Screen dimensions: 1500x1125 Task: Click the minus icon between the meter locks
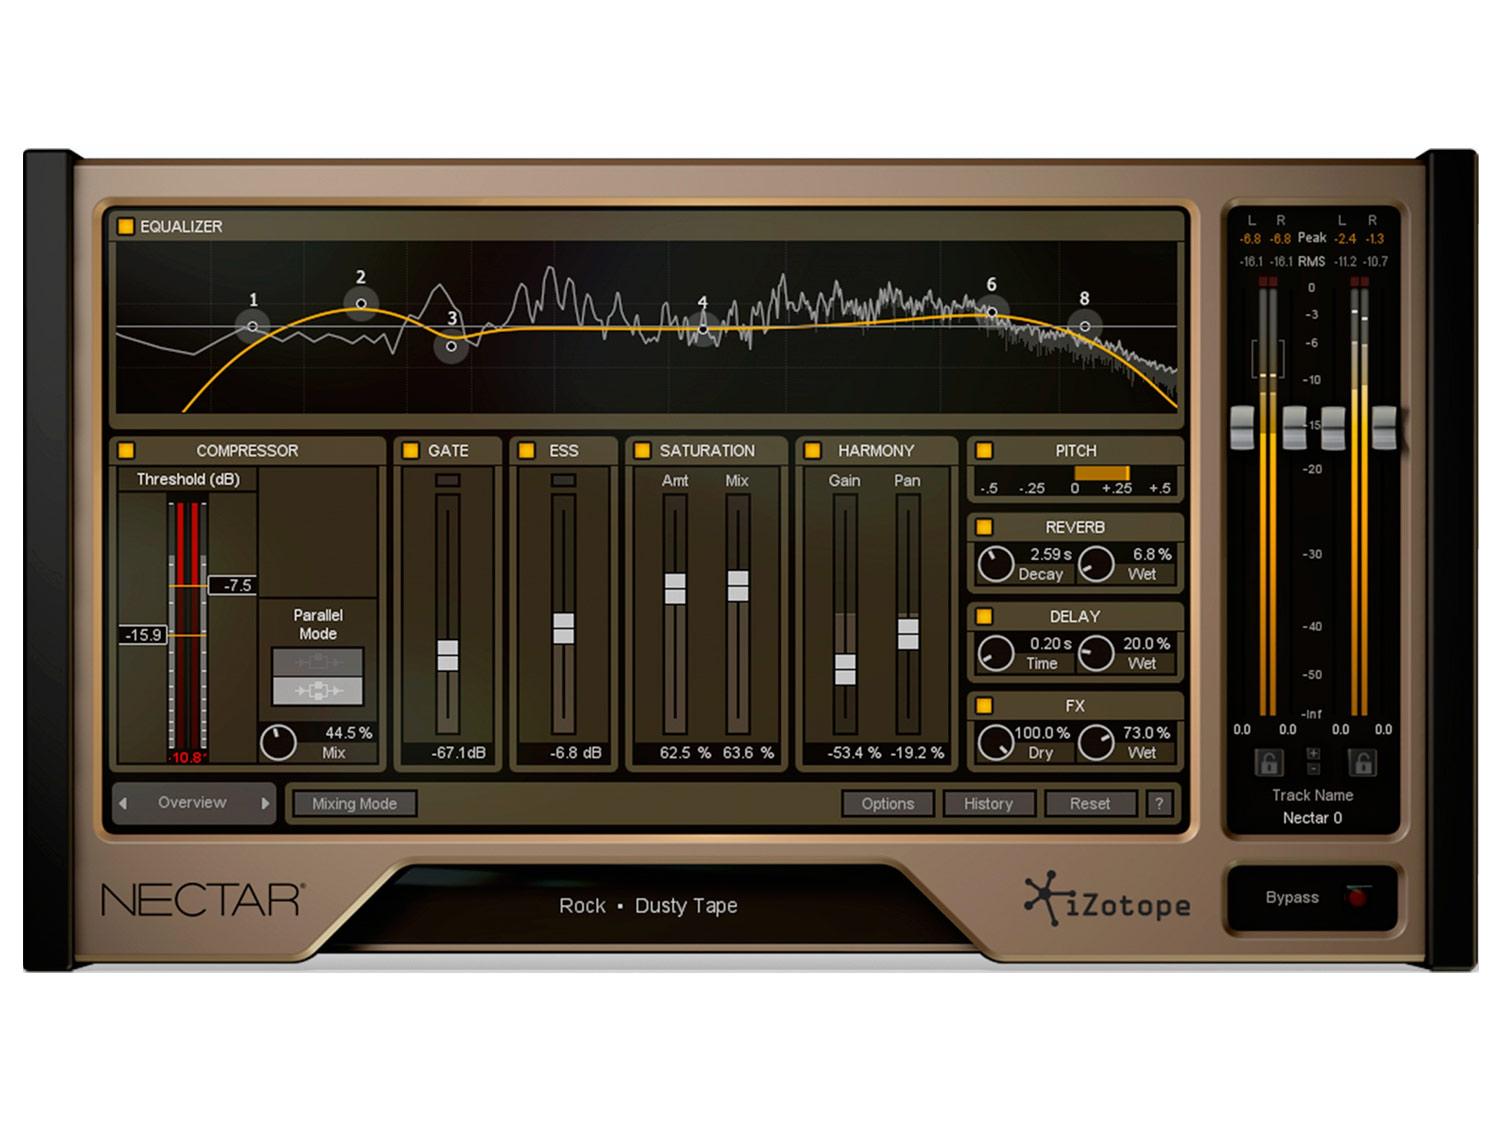click(x=1313, y=769)
